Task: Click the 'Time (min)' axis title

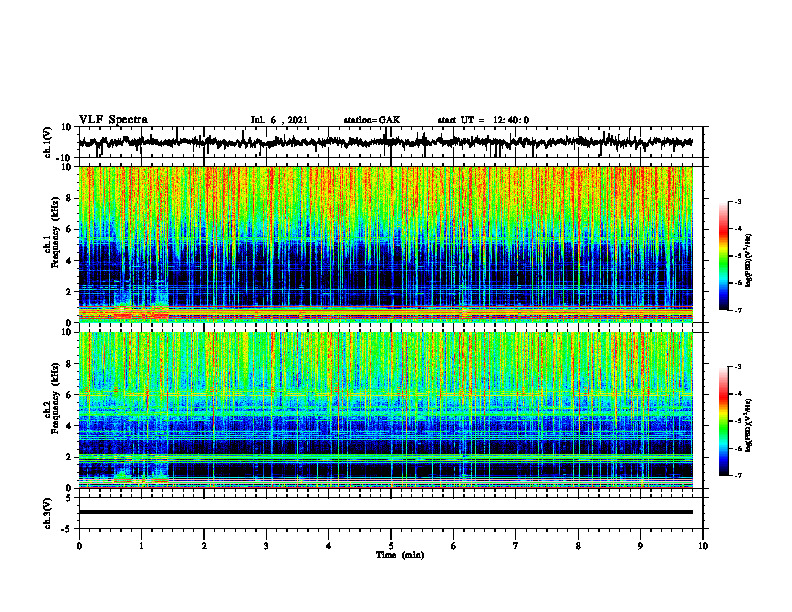Action: coord(400,555)
